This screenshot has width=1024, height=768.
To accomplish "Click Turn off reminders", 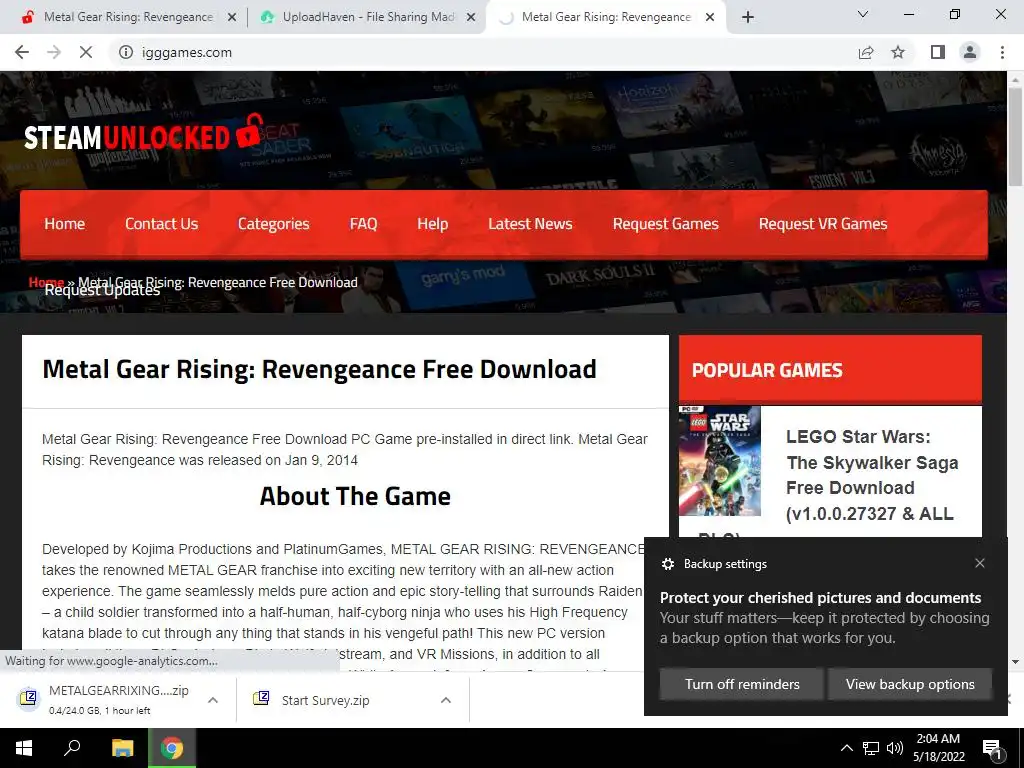I will click(742, 684).
